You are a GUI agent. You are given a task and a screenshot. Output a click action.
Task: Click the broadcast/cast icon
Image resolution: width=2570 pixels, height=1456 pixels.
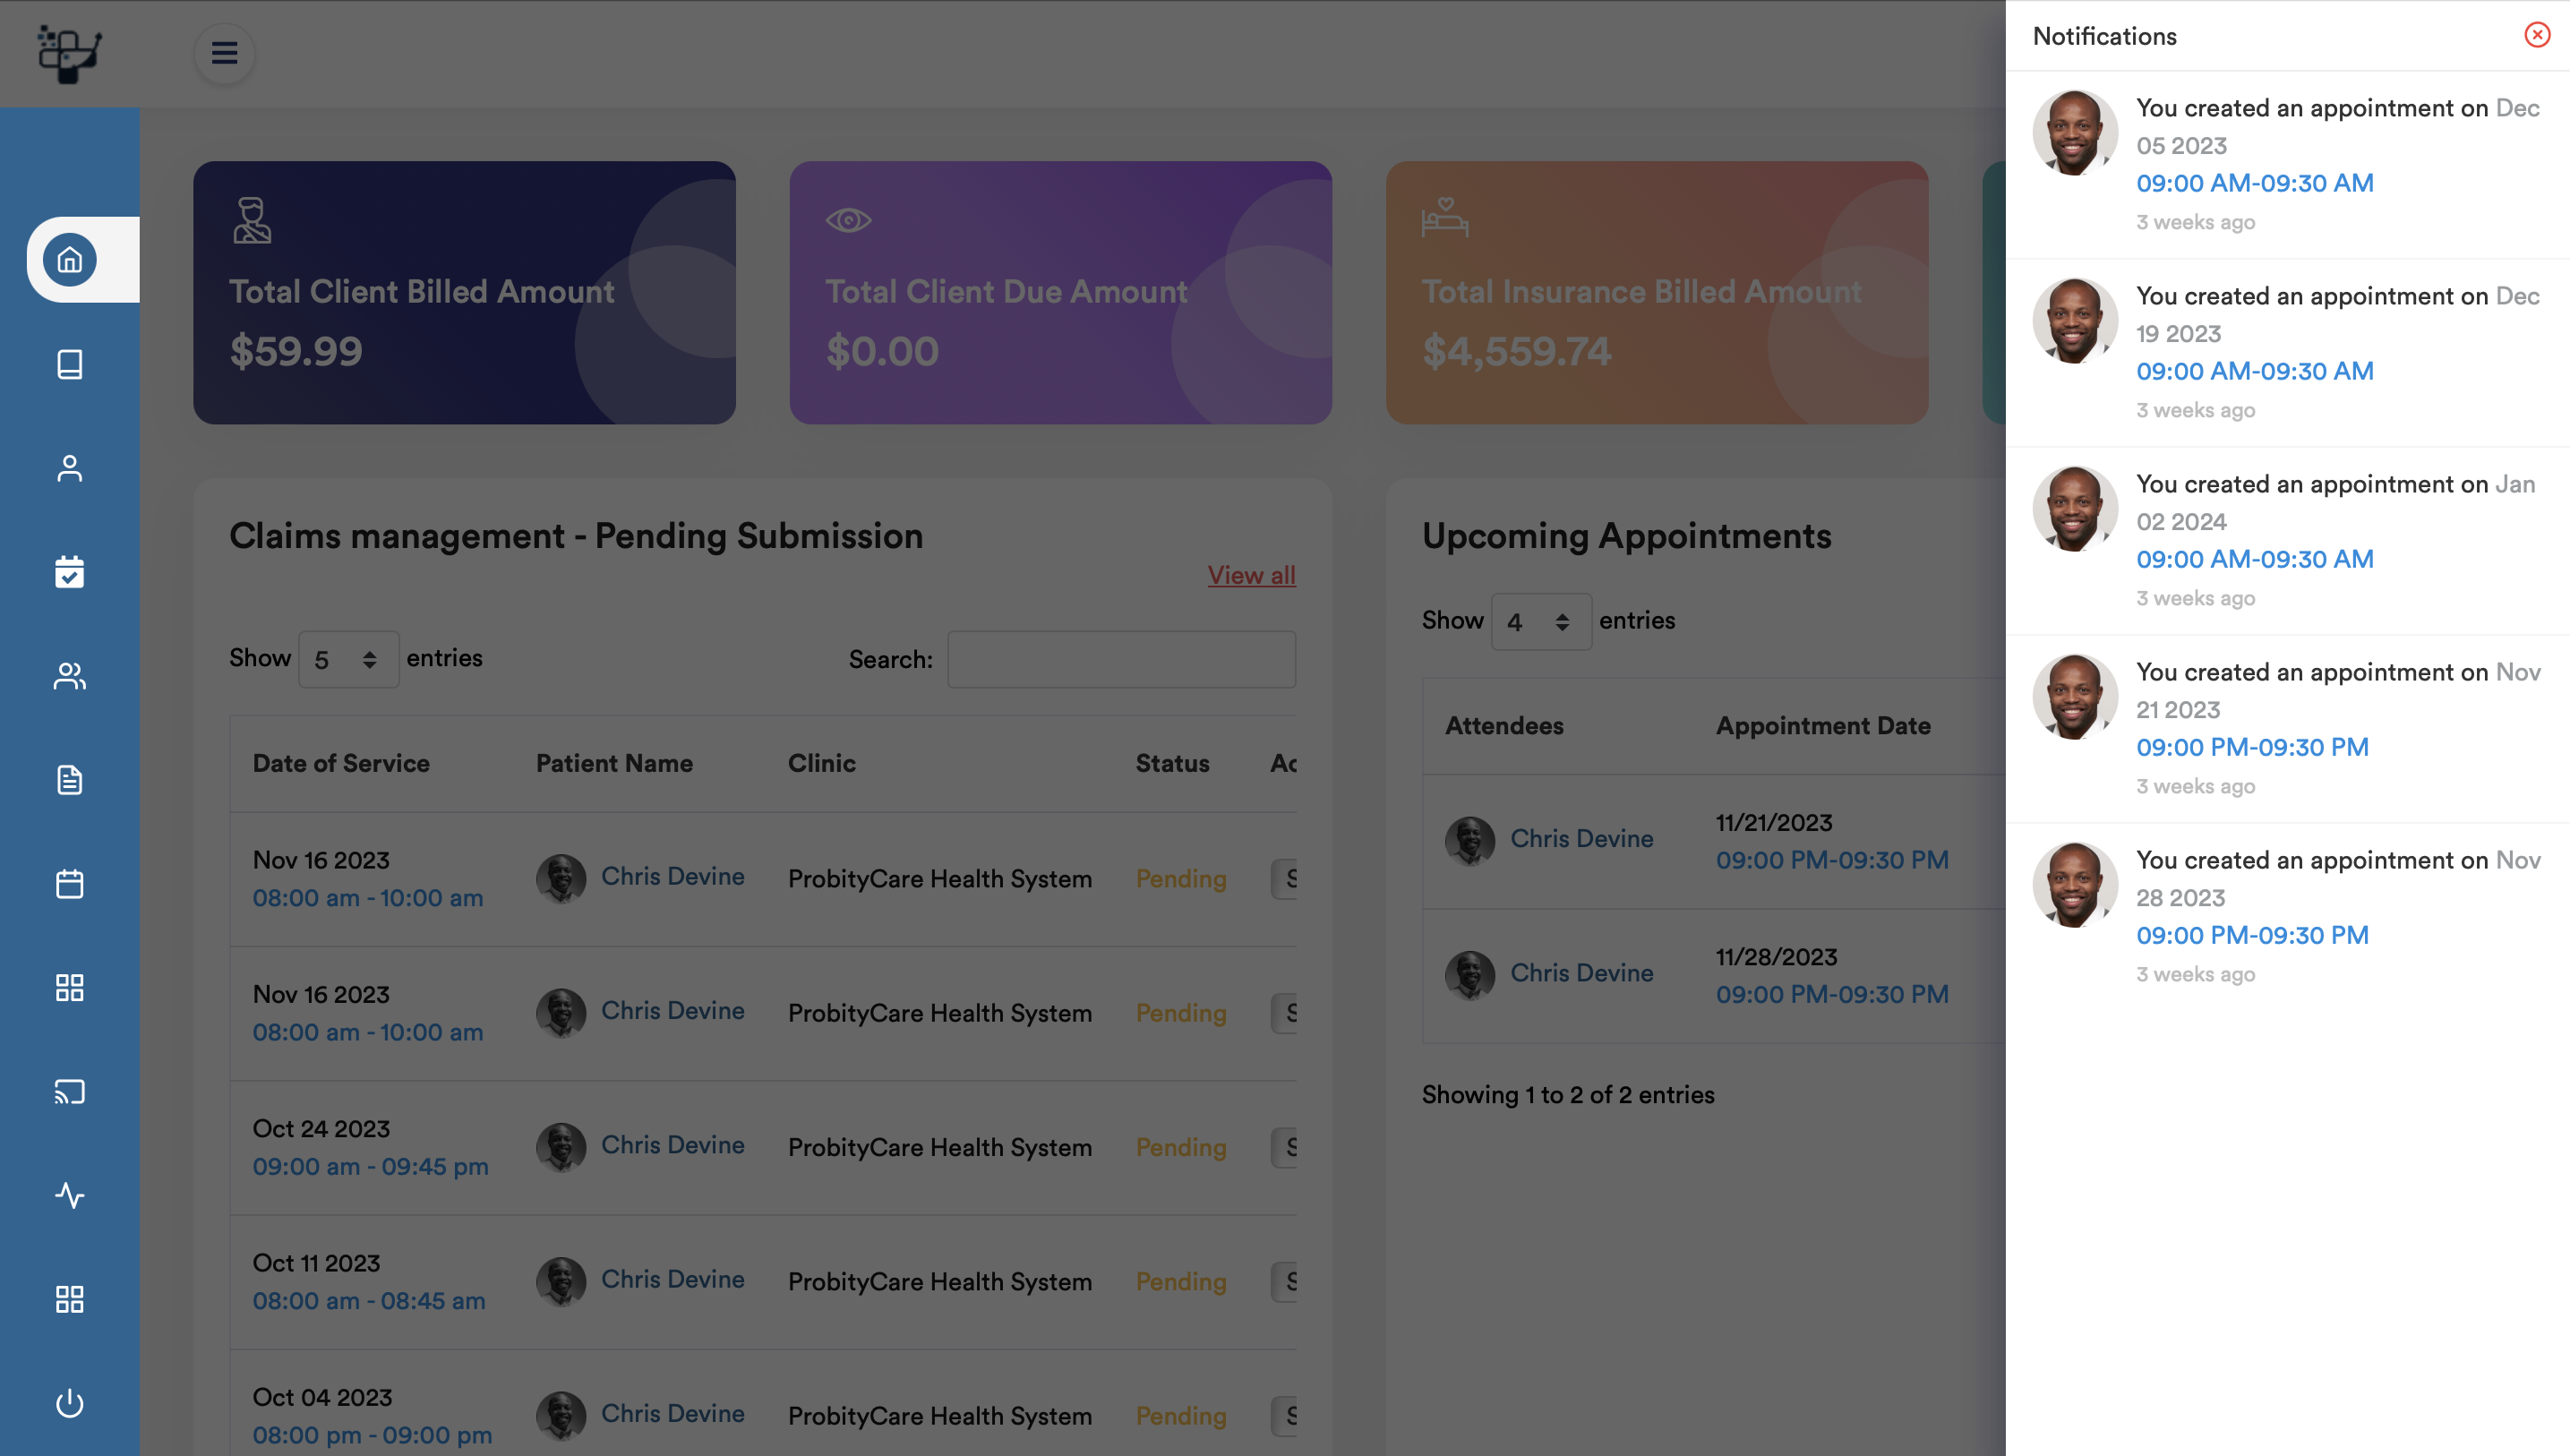[71, 1091]
